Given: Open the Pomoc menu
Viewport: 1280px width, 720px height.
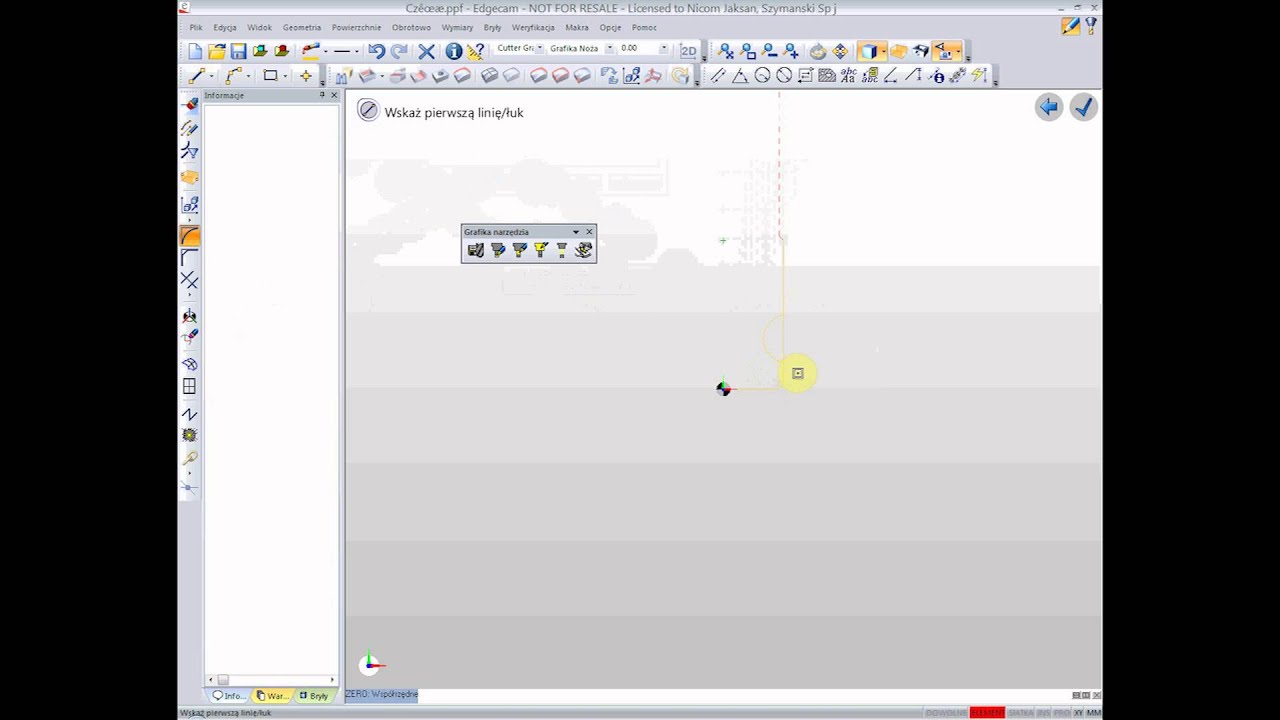Looking at the screenshot, I should 644,28.
